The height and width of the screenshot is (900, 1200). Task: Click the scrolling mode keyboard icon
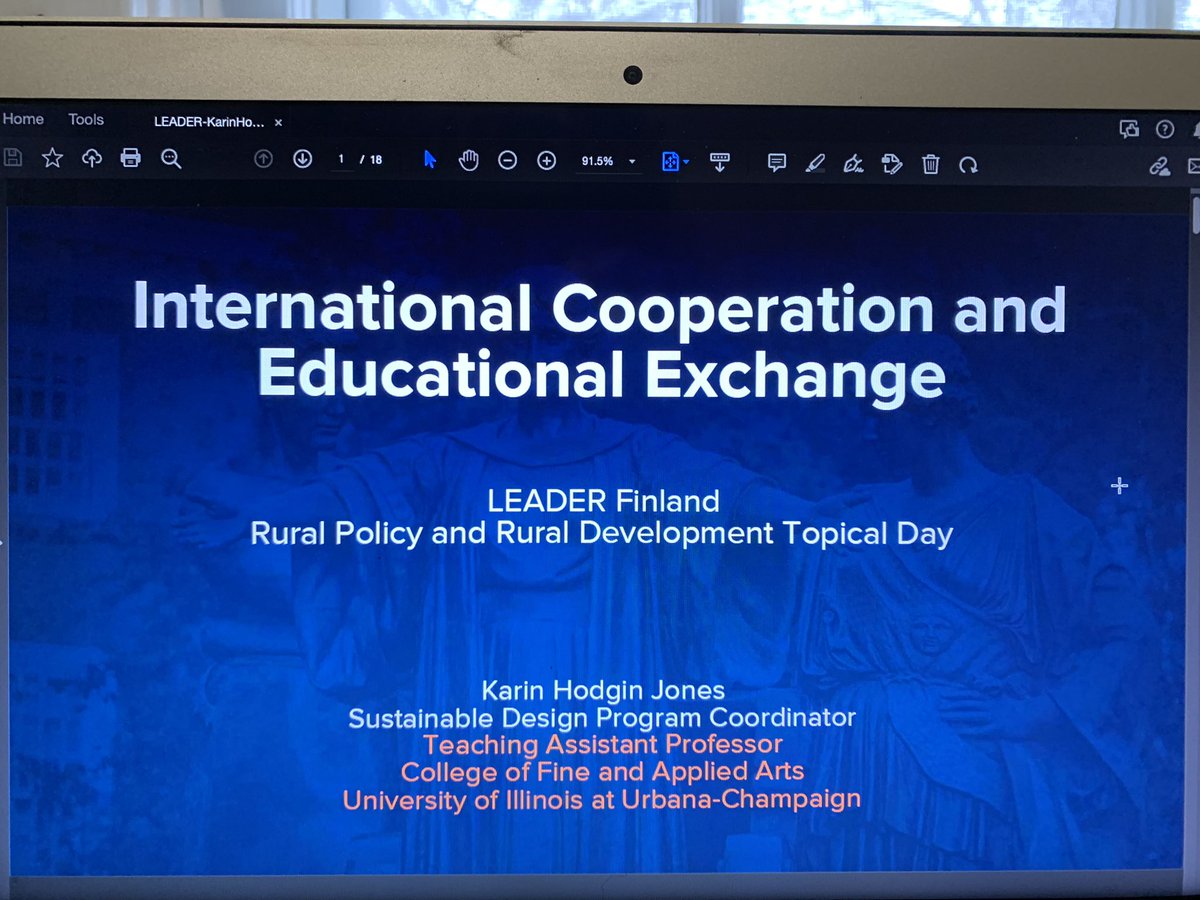pos(719,161)
